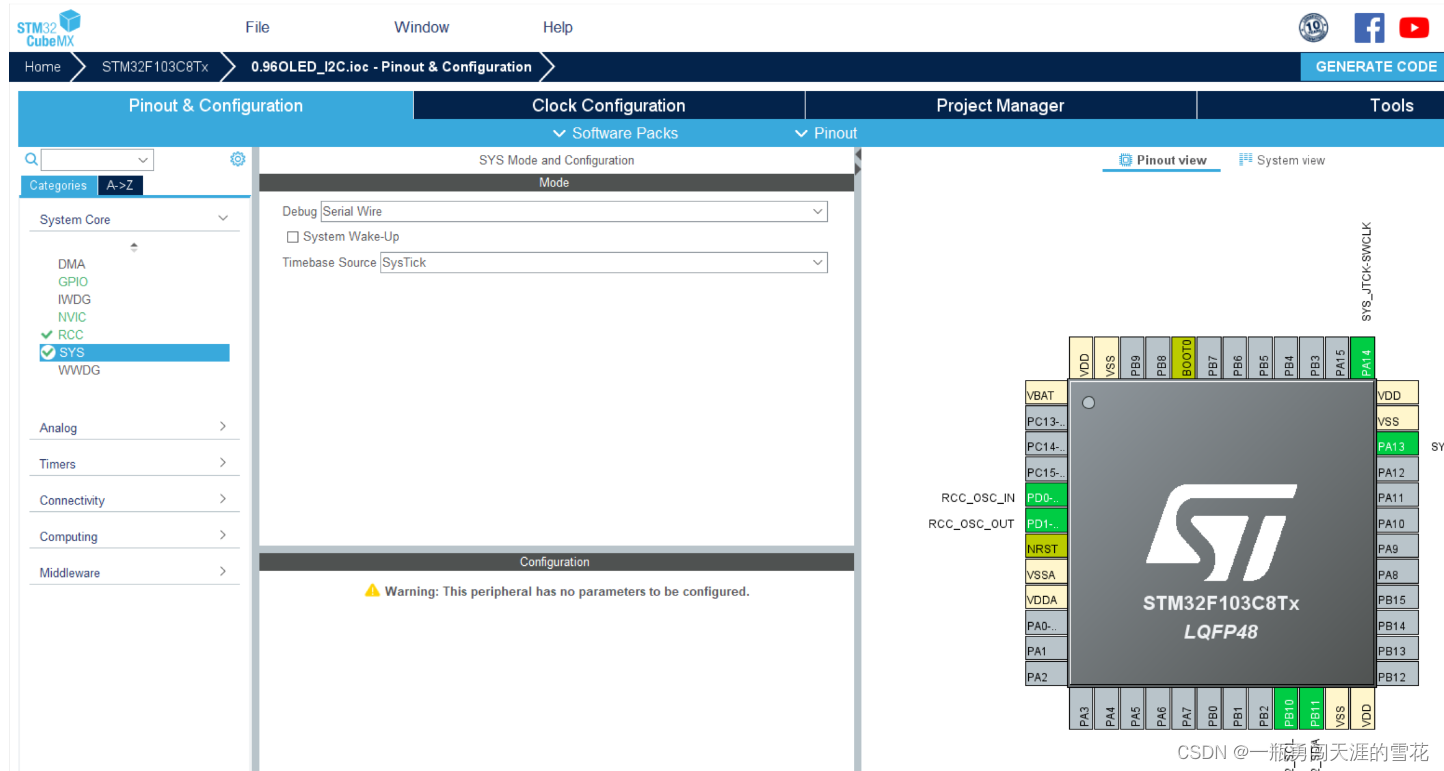Screen dimensions: 1444x771
Task: Select GPIO in System Core list
Action: click(73, 282)
